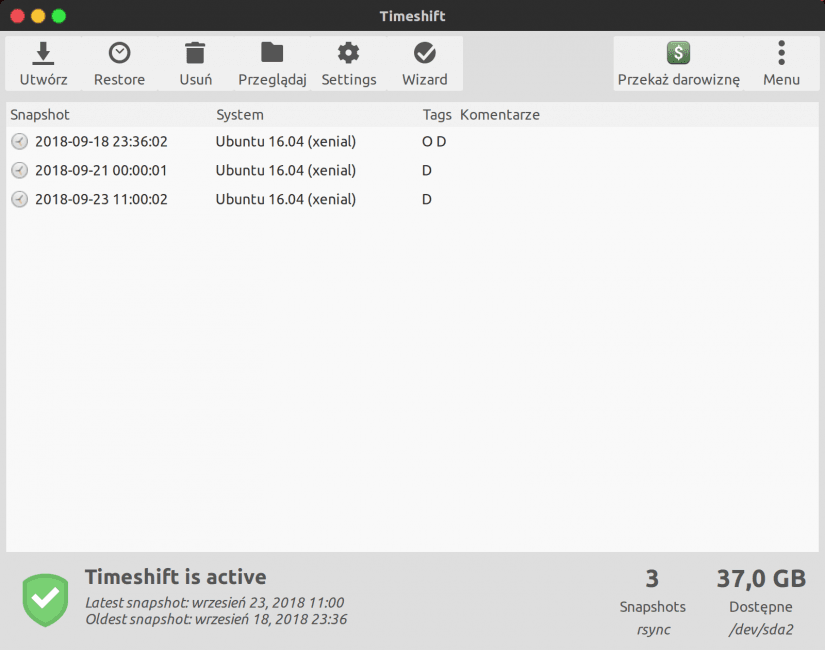Minimize window with the yellow button

(x=38, y=16)
